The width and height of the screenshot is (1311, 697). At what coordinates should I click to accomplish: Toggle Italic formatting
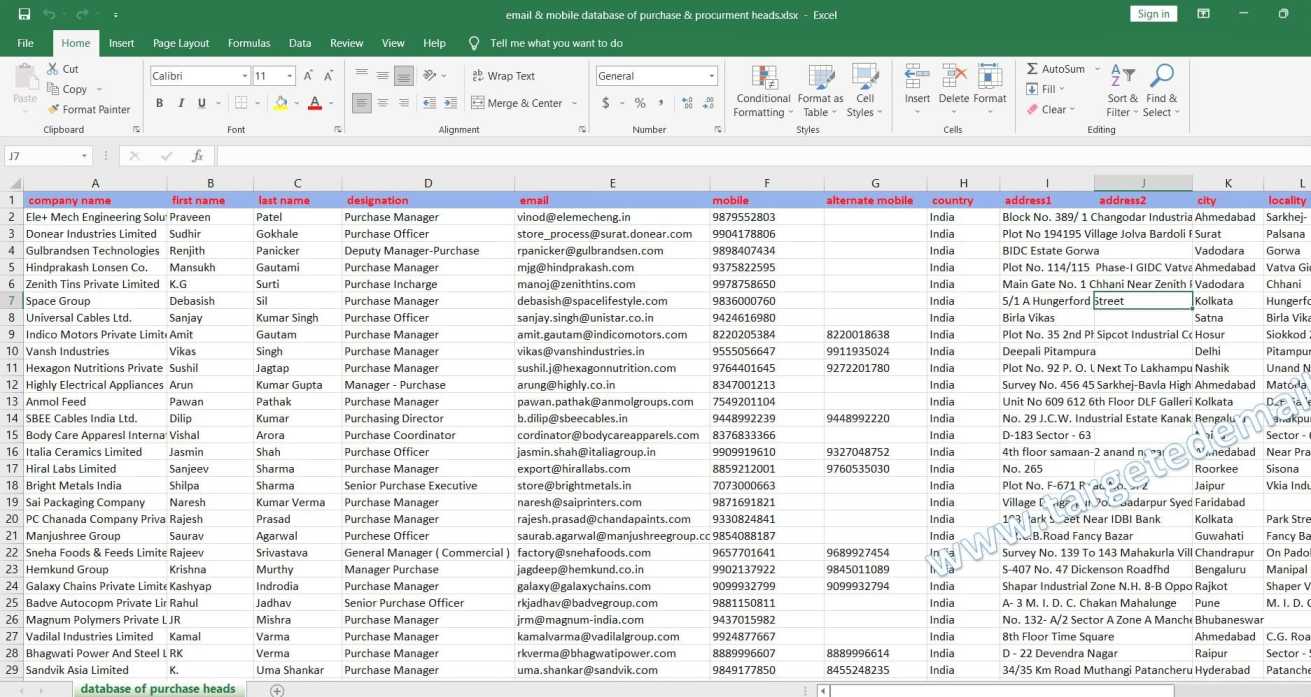181,103
